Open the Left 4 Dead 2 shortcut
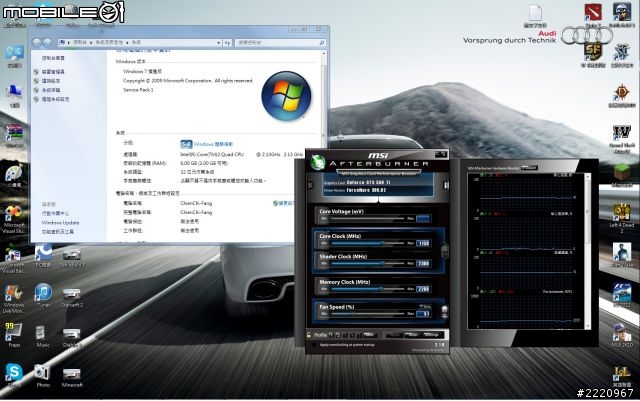The width and height of the screenshot is (640, 401). tap(621, 217)
